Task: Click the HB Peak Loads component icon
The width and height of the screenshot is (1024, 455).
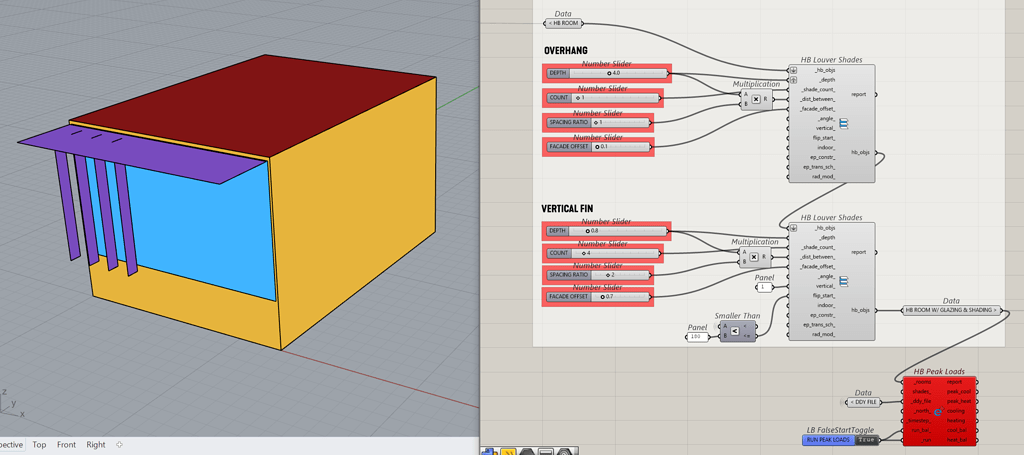Action: click(x=938, y=411)
